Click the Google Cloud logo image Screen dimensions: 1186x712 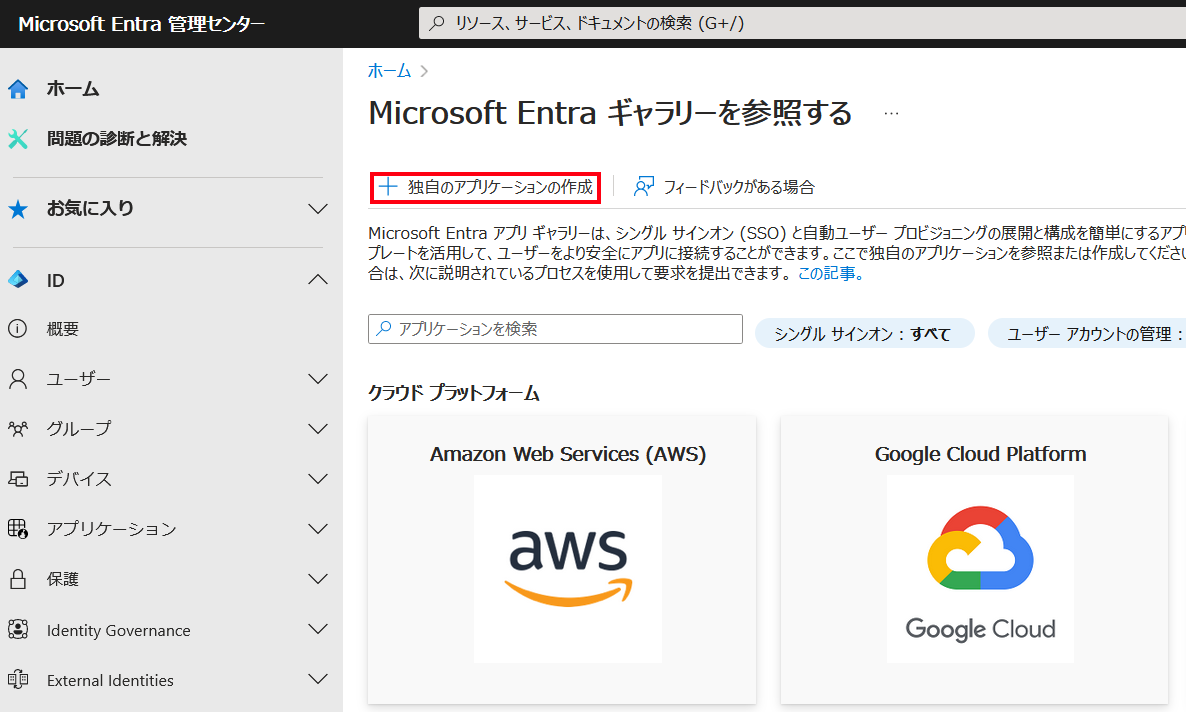coord(980,569)
